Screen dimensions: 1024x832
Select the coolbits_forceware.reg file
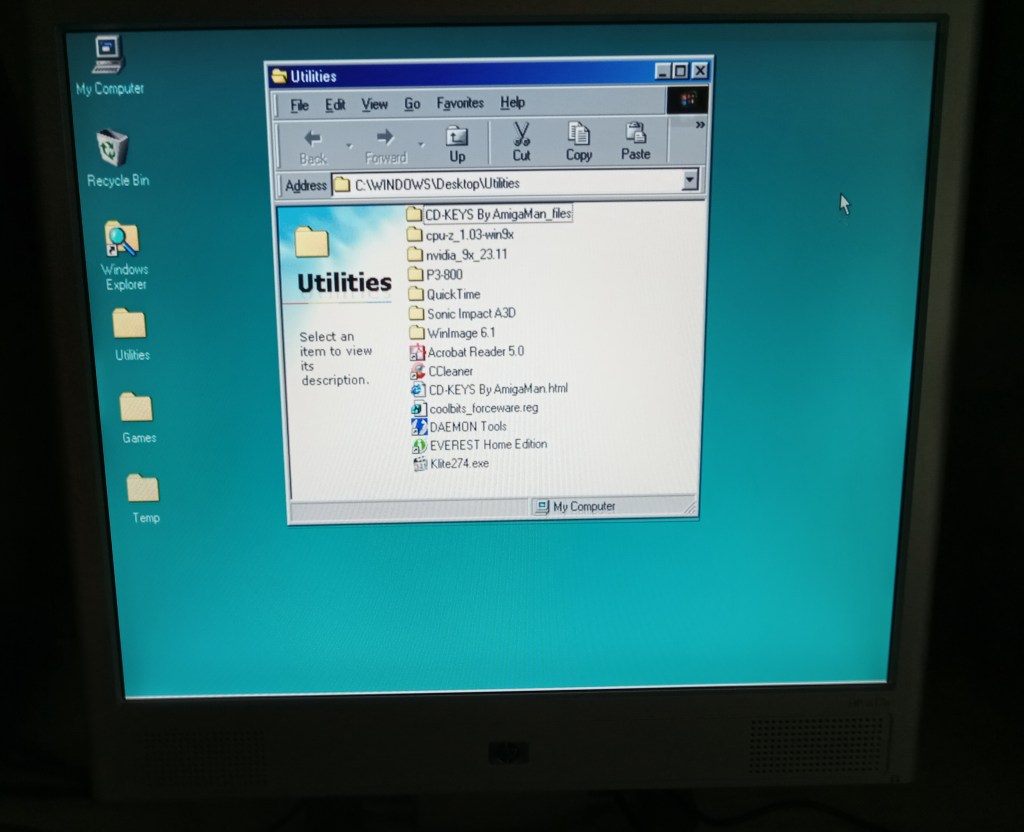click(x=482, y=408)
